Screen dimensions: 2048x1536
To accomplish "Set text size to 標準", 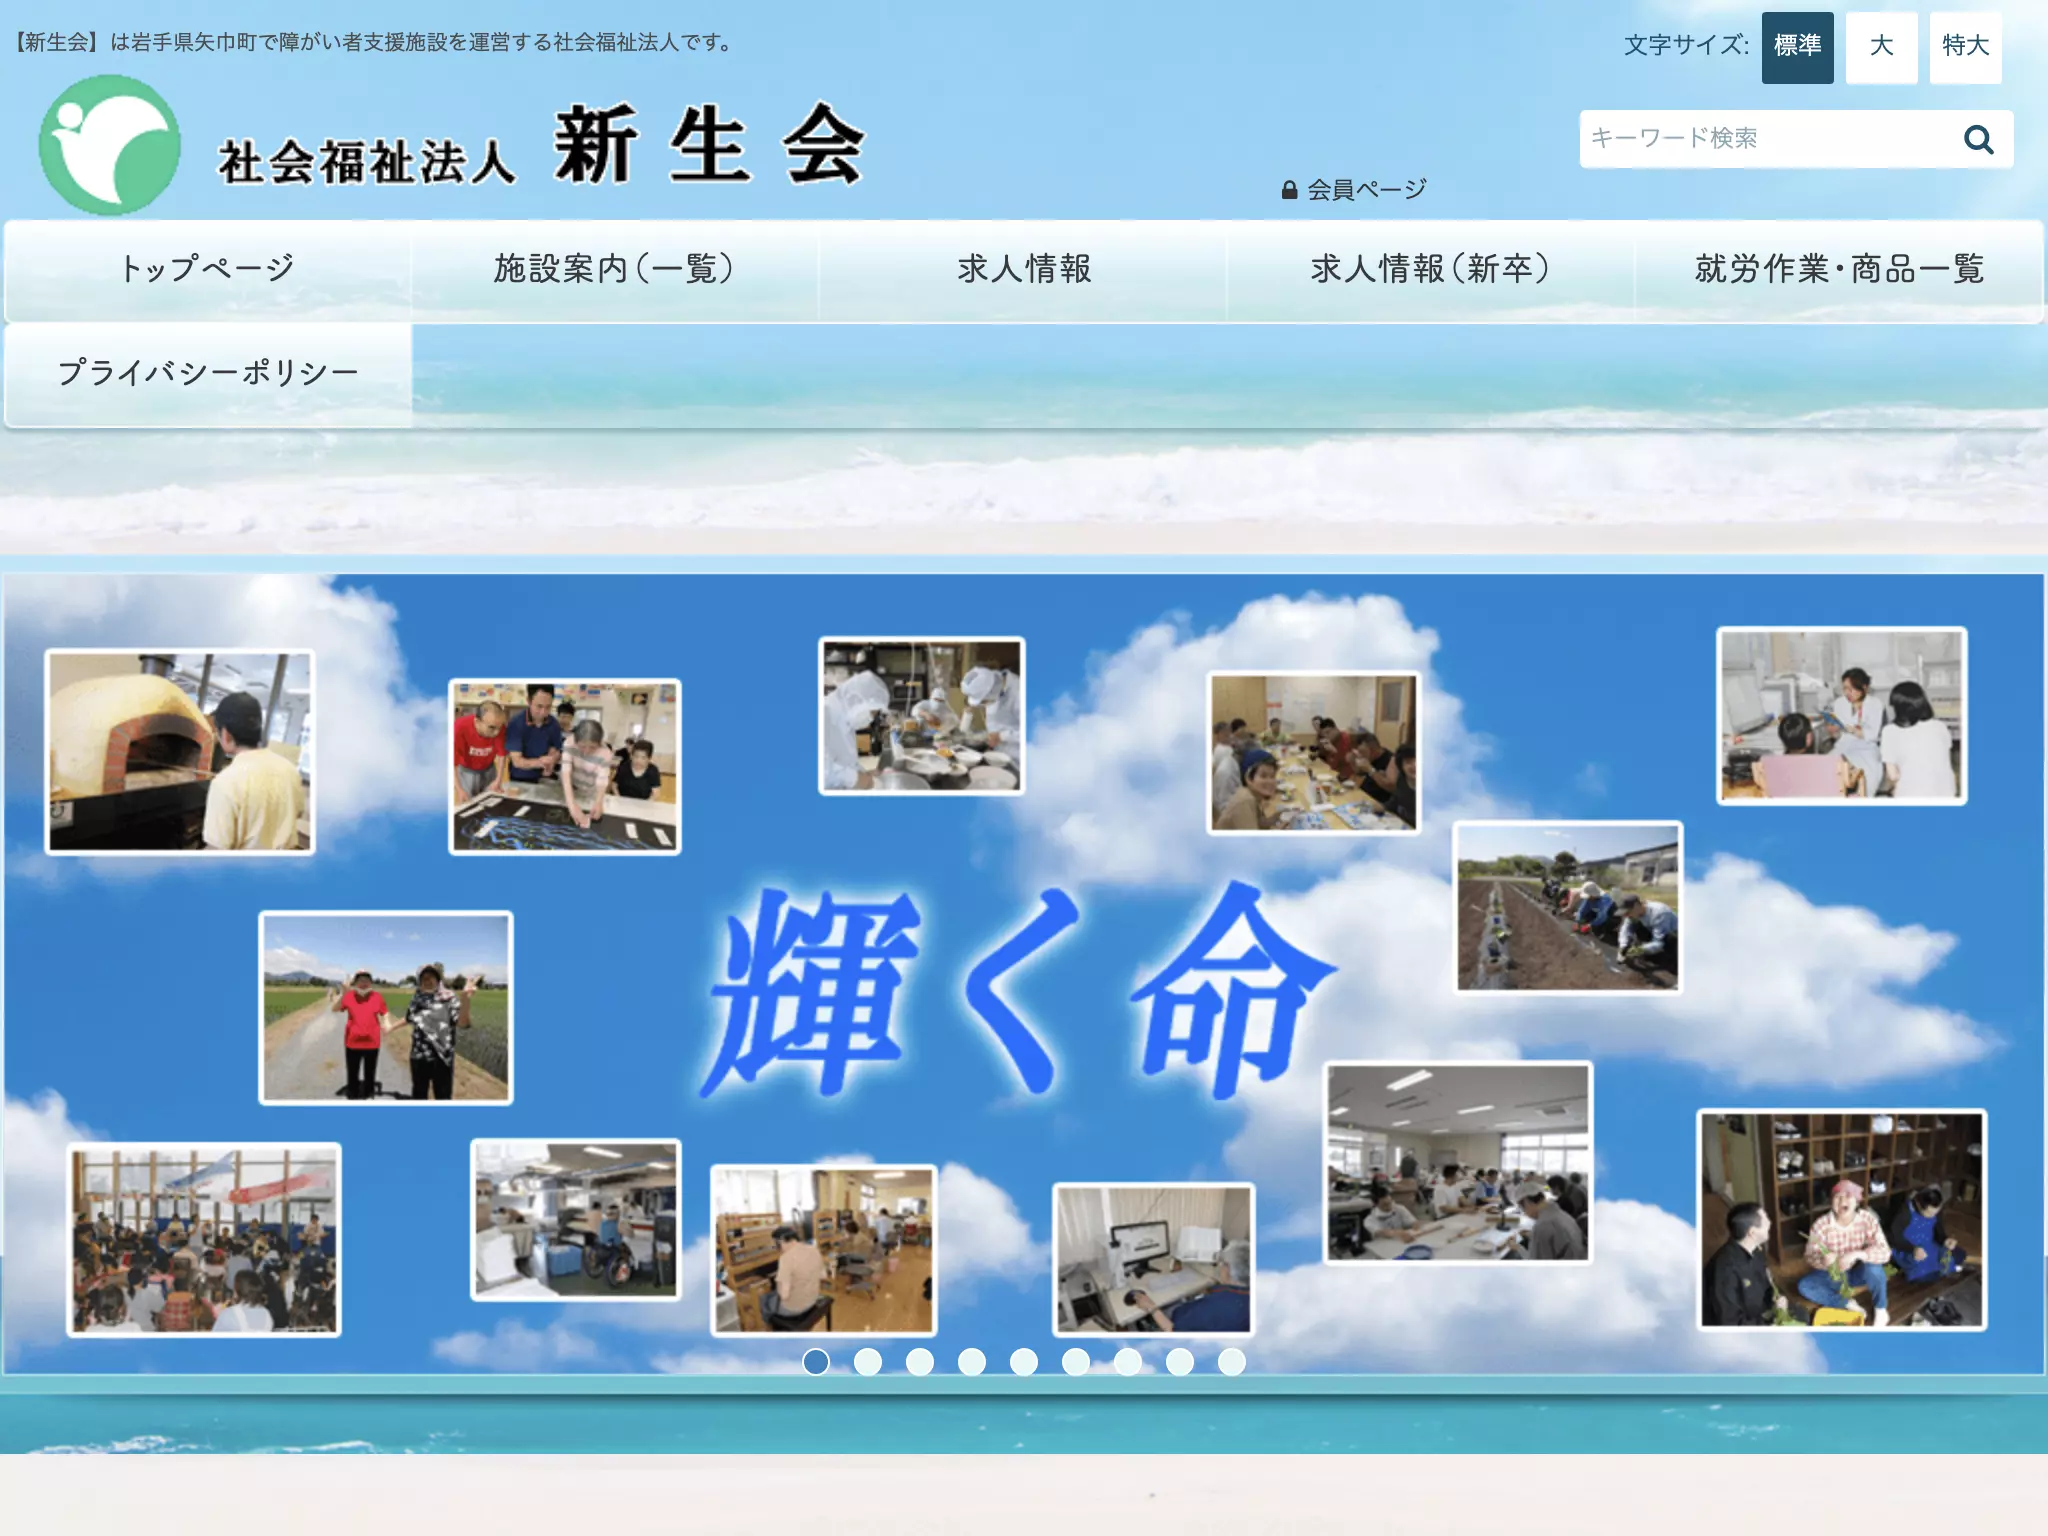I will click(x=1797, y=47).
